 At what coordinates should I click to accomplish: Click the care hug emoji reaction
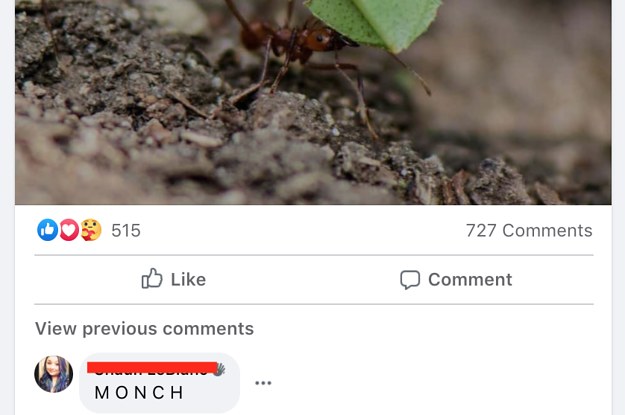coord(91,230)
